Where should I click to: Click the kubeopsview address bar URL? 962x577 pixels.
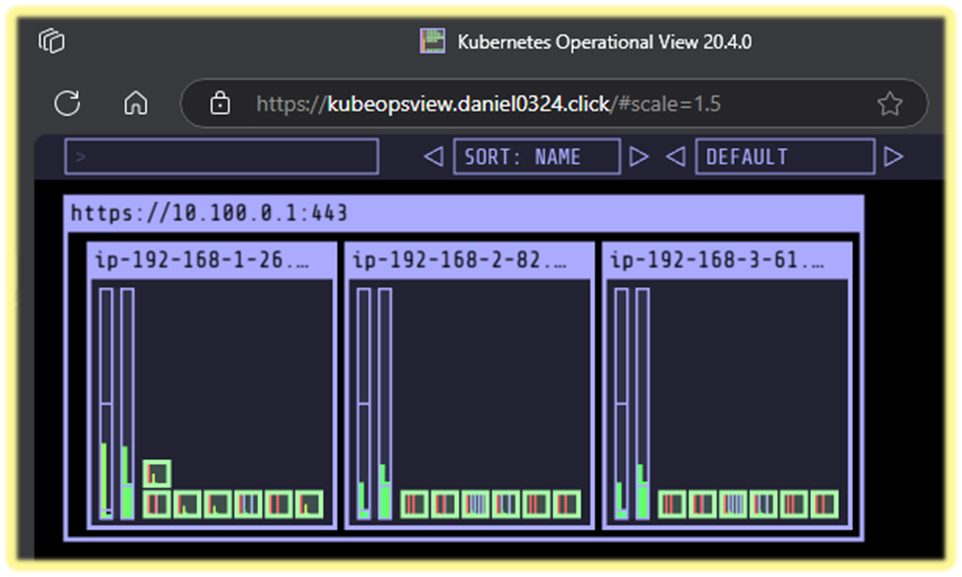(488, 104)
